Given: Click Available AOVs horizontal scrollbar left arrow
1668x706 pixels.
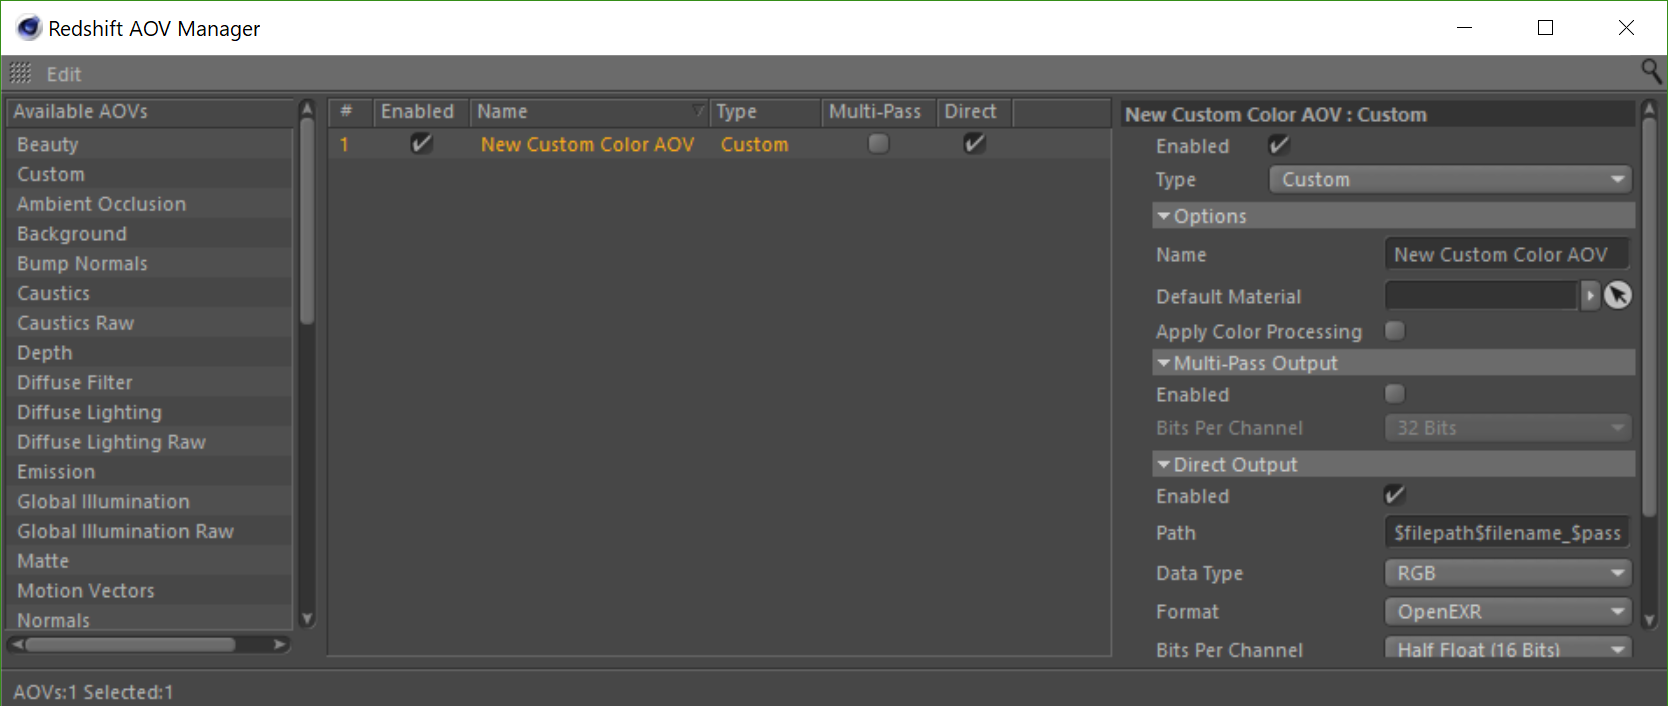Looking at the screenshot, I should tap(17, 644).
